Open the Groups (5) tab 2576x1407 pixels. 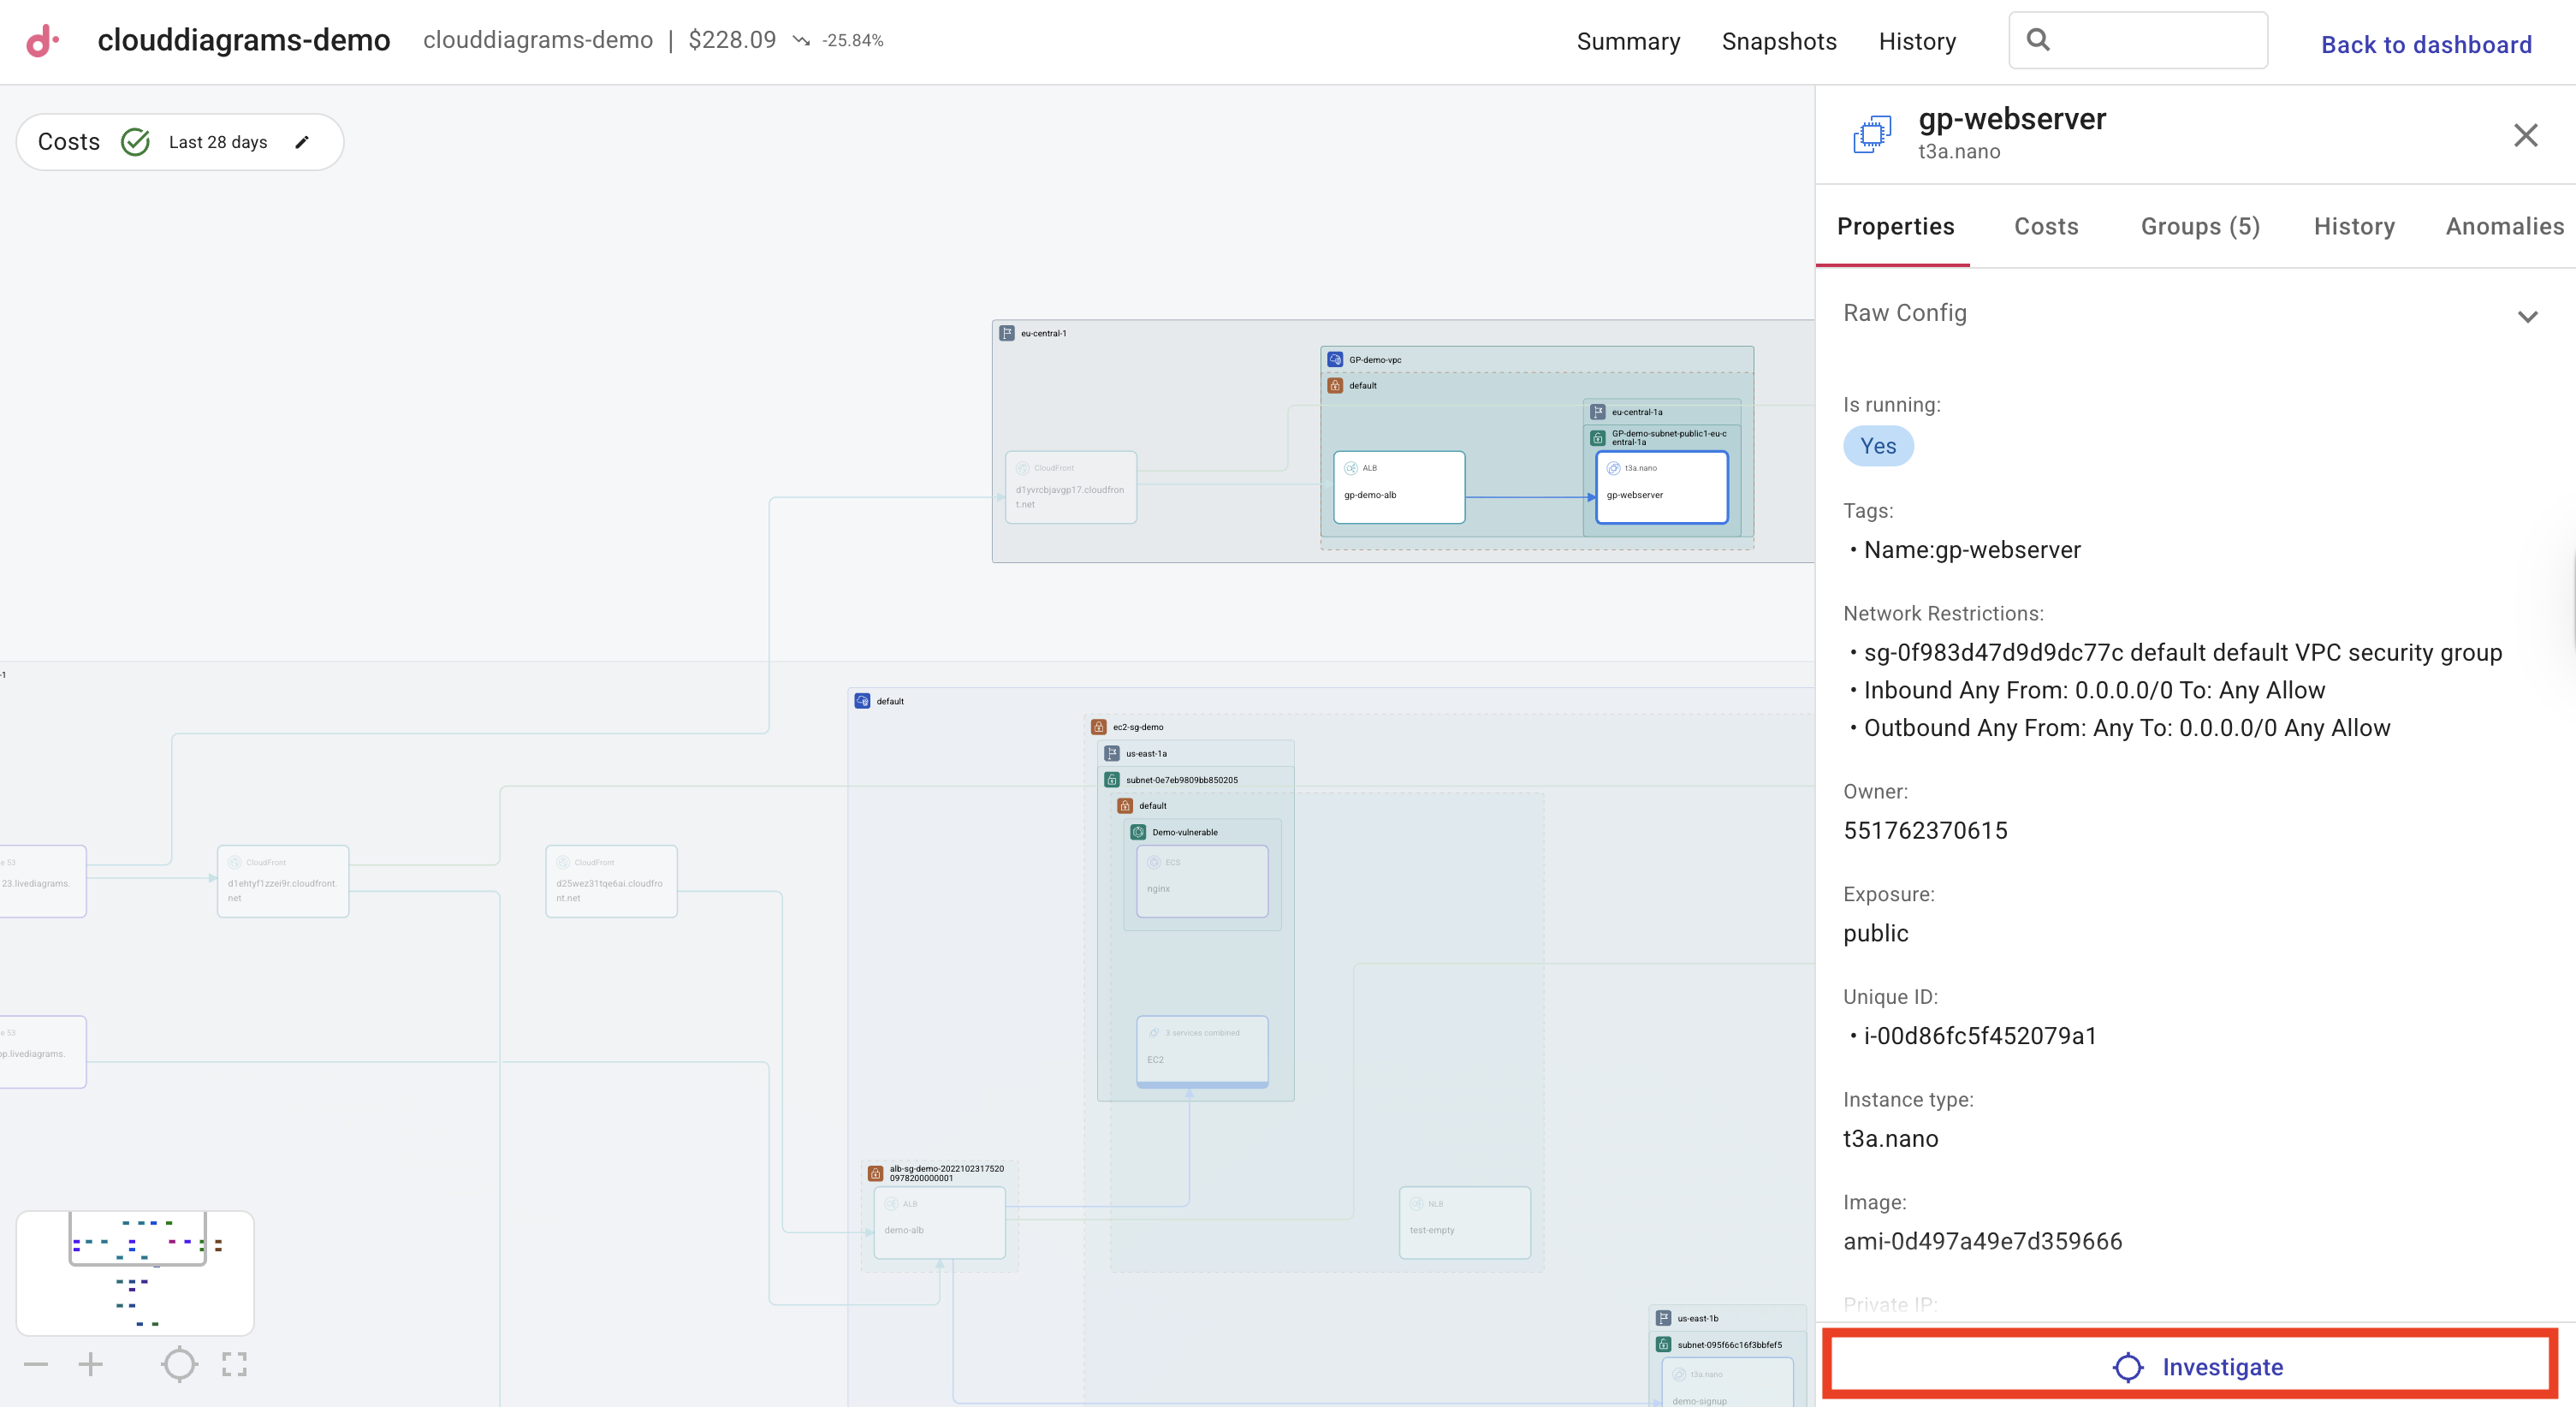[x=2199, y=227]
